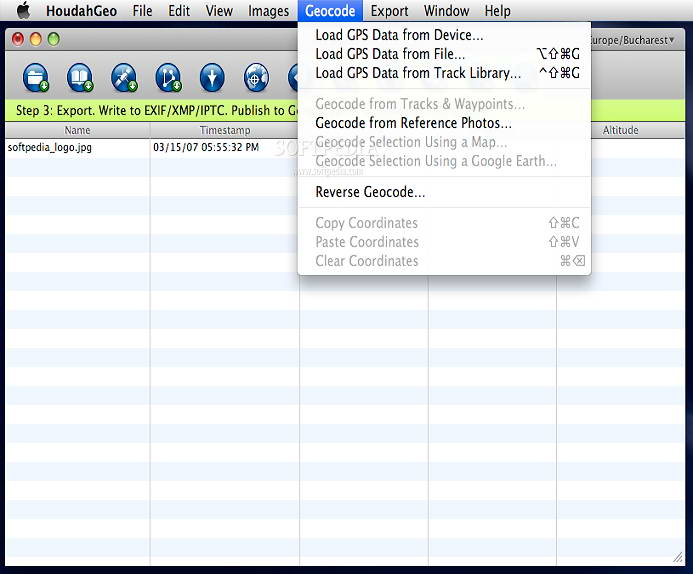Click the GPS satellite device toolbar icon

point(124,78)
